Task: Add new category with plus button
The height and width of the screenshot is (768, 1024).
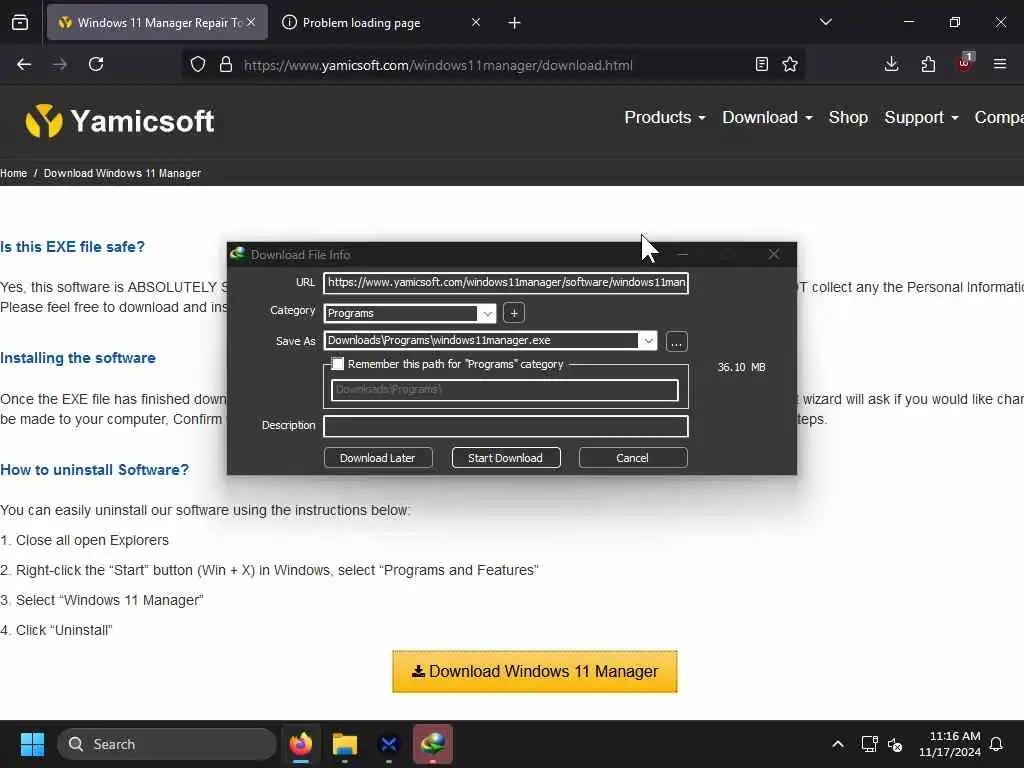Action: 514,313
